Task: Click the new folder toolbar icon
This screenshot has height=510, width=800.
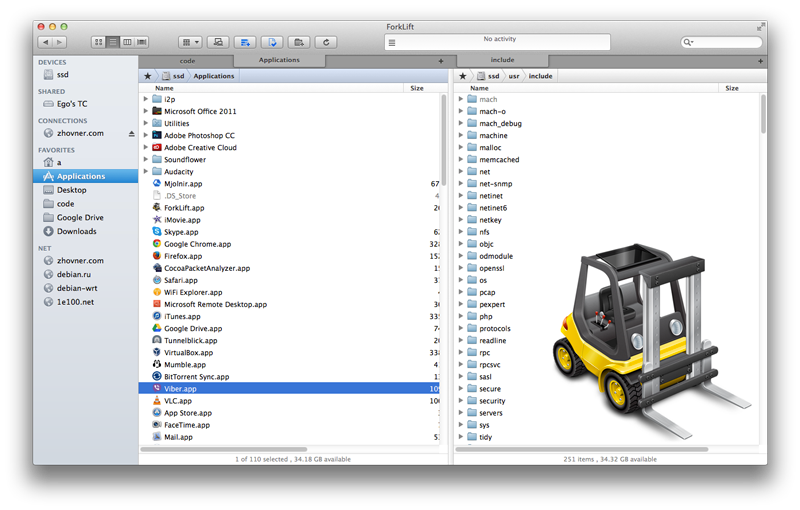Action: [299, 42]
